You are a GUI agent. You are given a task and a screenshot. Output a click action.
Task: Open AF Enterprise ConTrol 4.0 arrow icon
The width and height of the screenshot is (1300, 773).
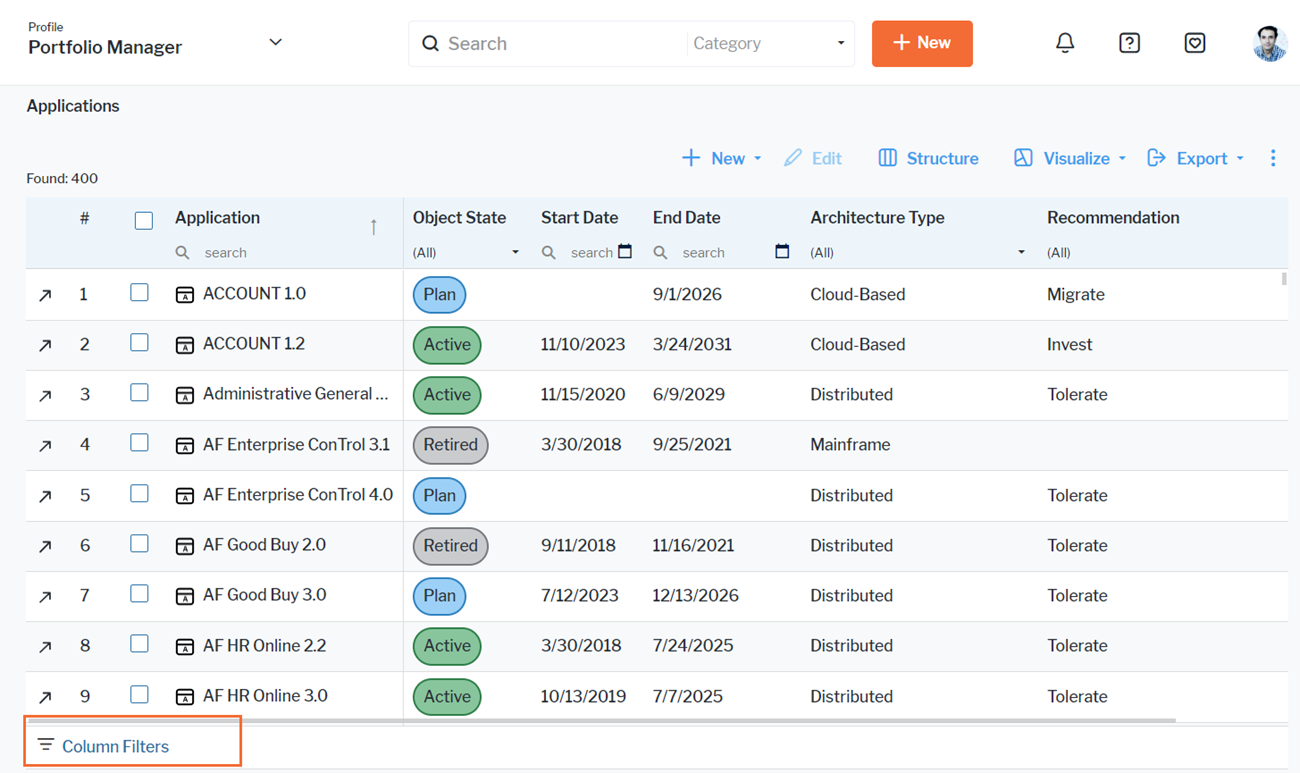[x=45, y=496]
